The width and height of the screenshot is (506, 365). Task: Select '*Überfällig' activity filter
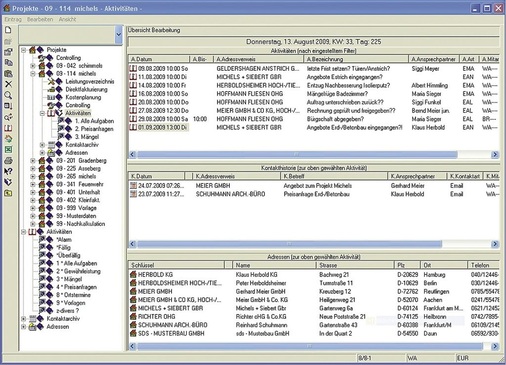pos(68,255)
